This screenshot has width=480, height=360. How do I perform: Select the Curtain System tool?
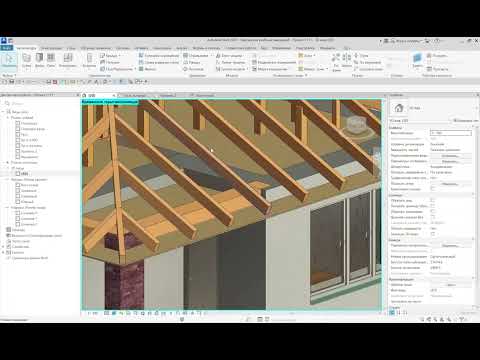pyautogui.click(x=159, y=55)
